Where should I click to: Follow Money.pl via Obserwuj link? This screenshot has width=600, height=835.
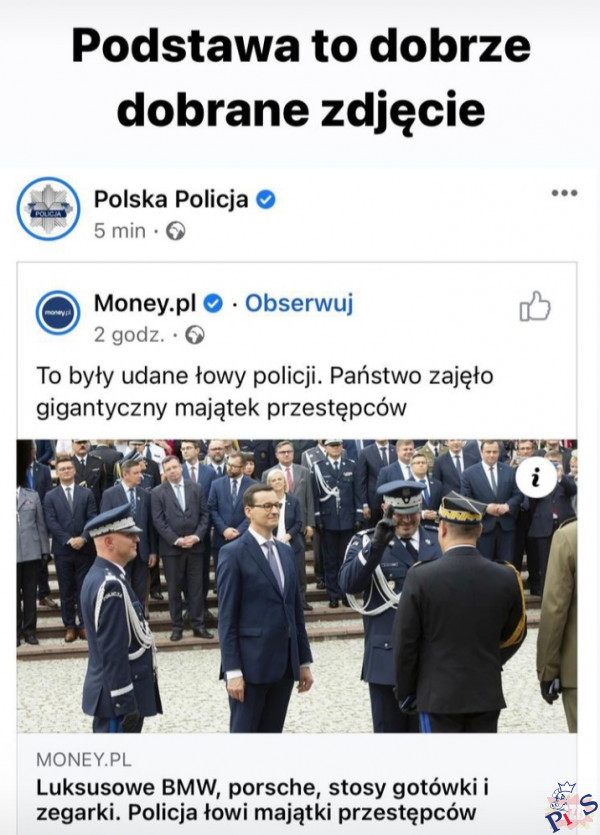(299, 304)
